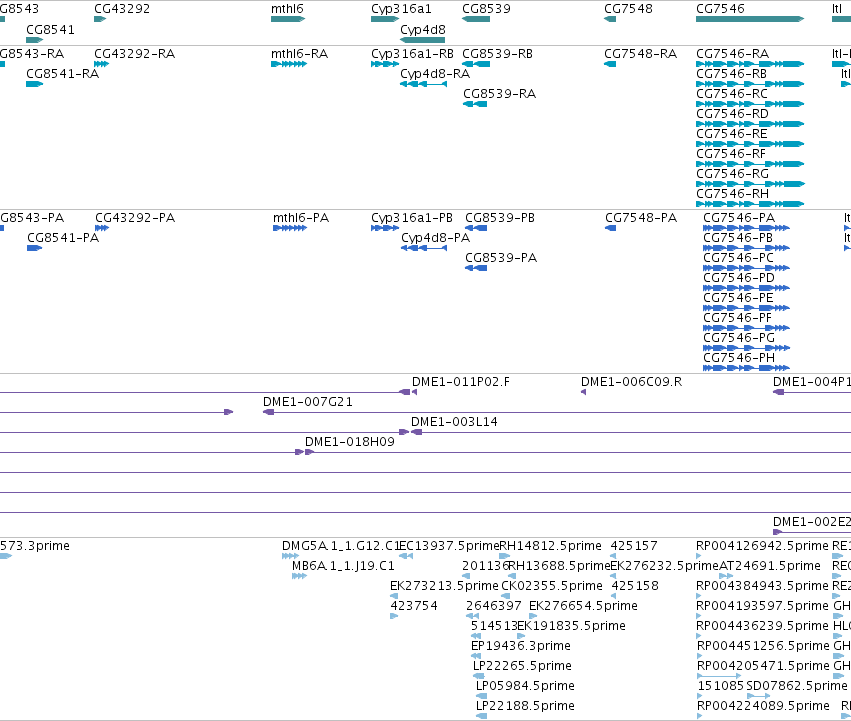Select protein CG7546-PA

click(739, 218)
